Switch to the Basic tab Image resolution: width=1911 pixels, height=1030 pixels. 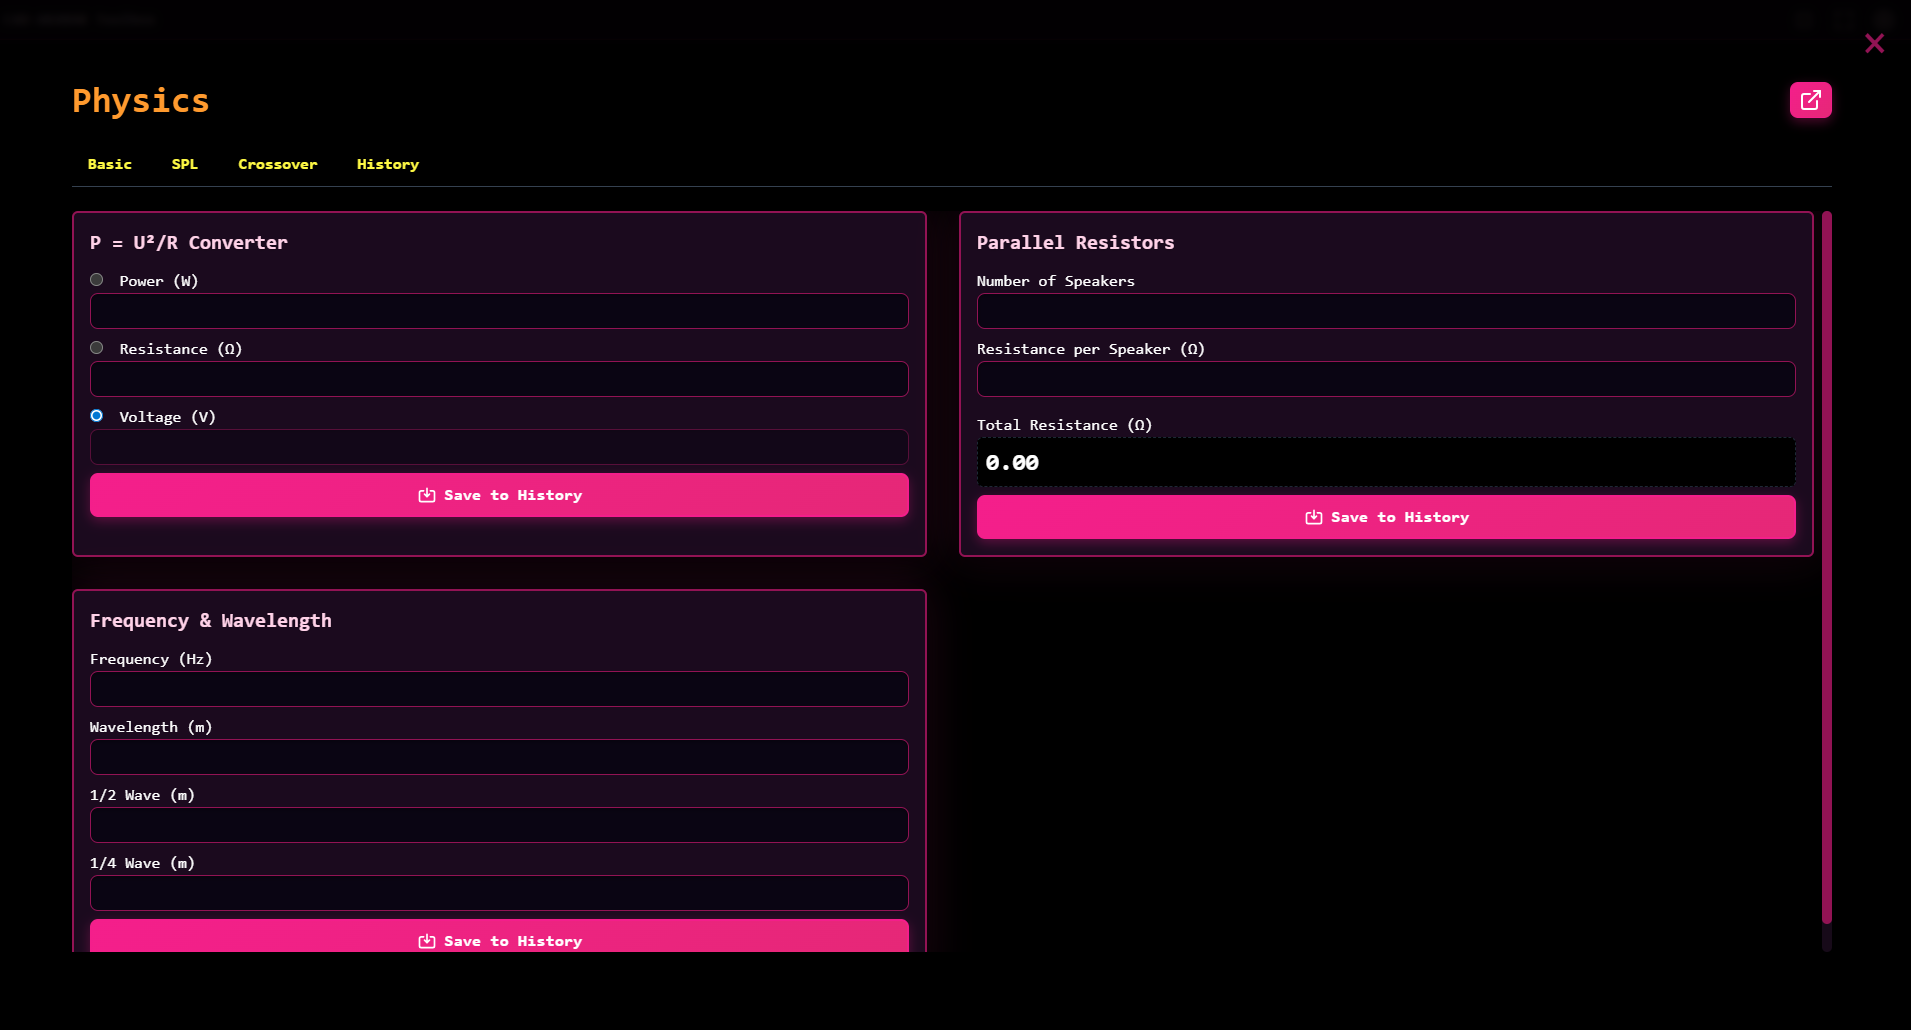(110, 164)
